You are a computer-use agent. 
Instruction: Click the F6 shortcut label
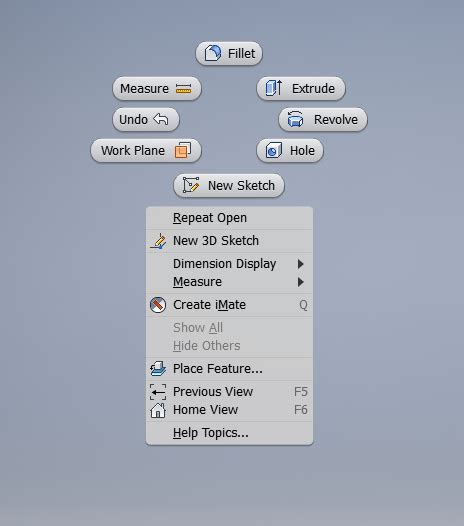pyautogui.click(x=301, y=410)
